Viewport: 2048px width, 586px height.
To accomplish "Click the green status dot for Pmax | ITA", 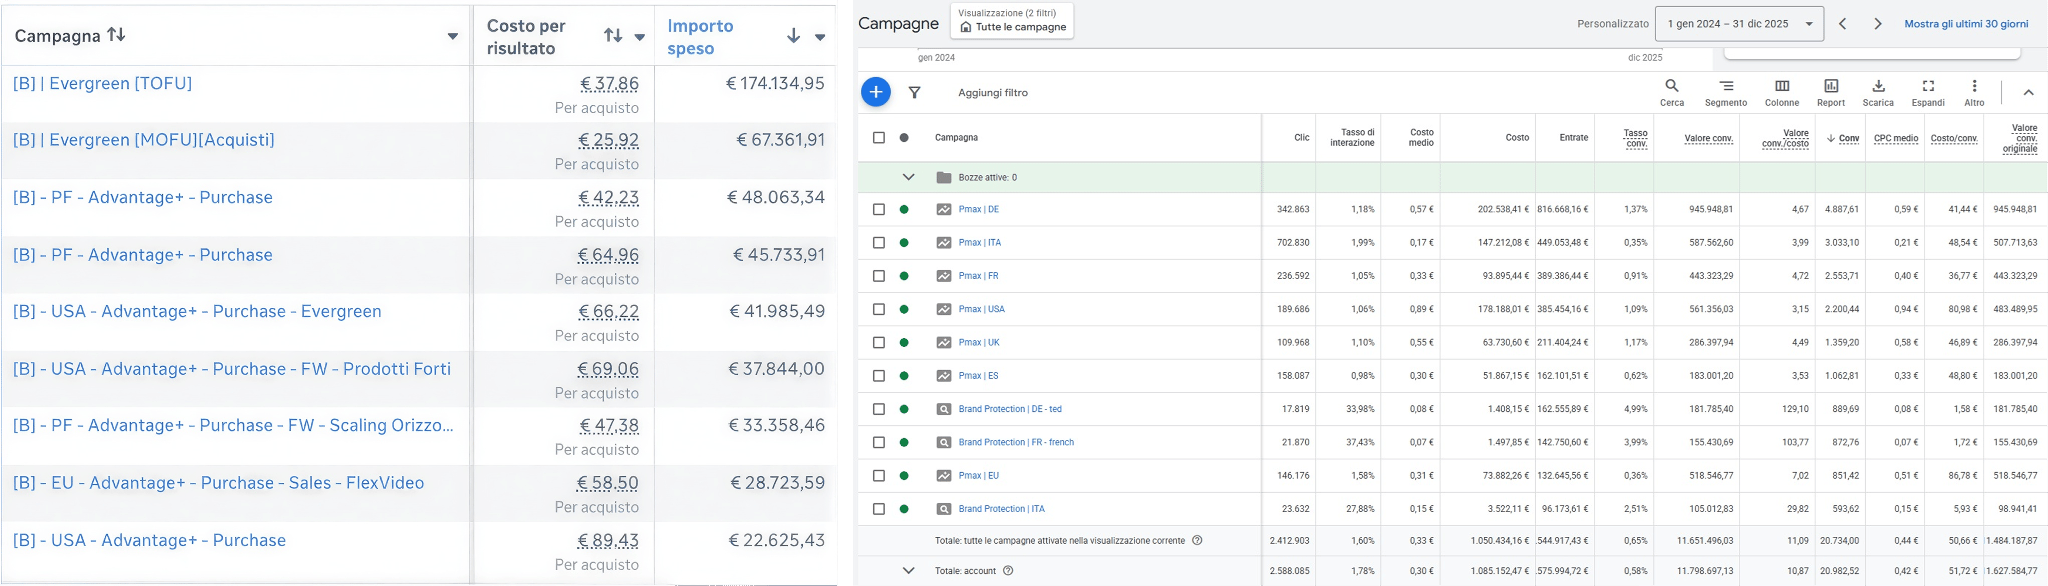I will pos(904,243).
